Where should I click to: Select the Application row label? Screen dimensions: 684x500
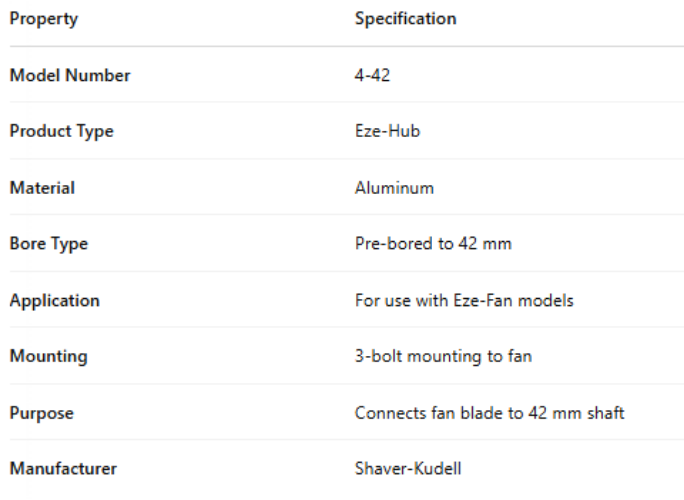pos(55,300)
